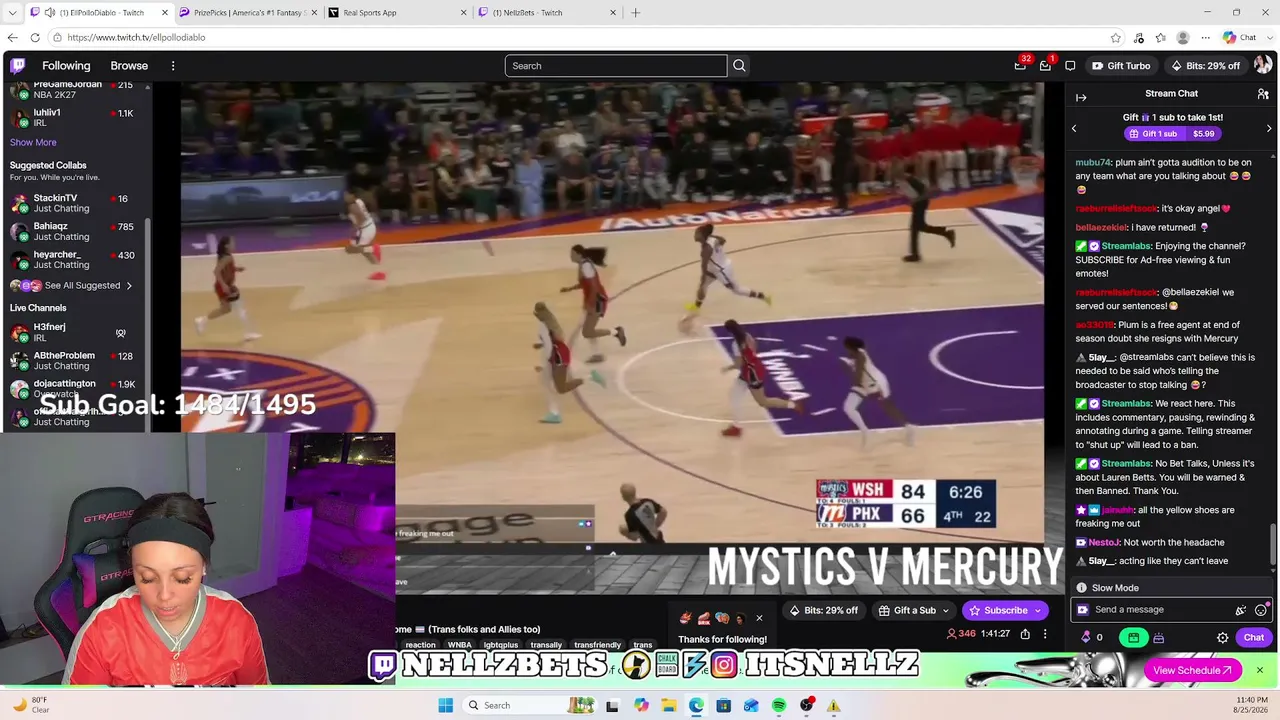This screenshot has height=720, width=1280.
Task: Open the browser tab list dropdown
Action: [12, 13]
